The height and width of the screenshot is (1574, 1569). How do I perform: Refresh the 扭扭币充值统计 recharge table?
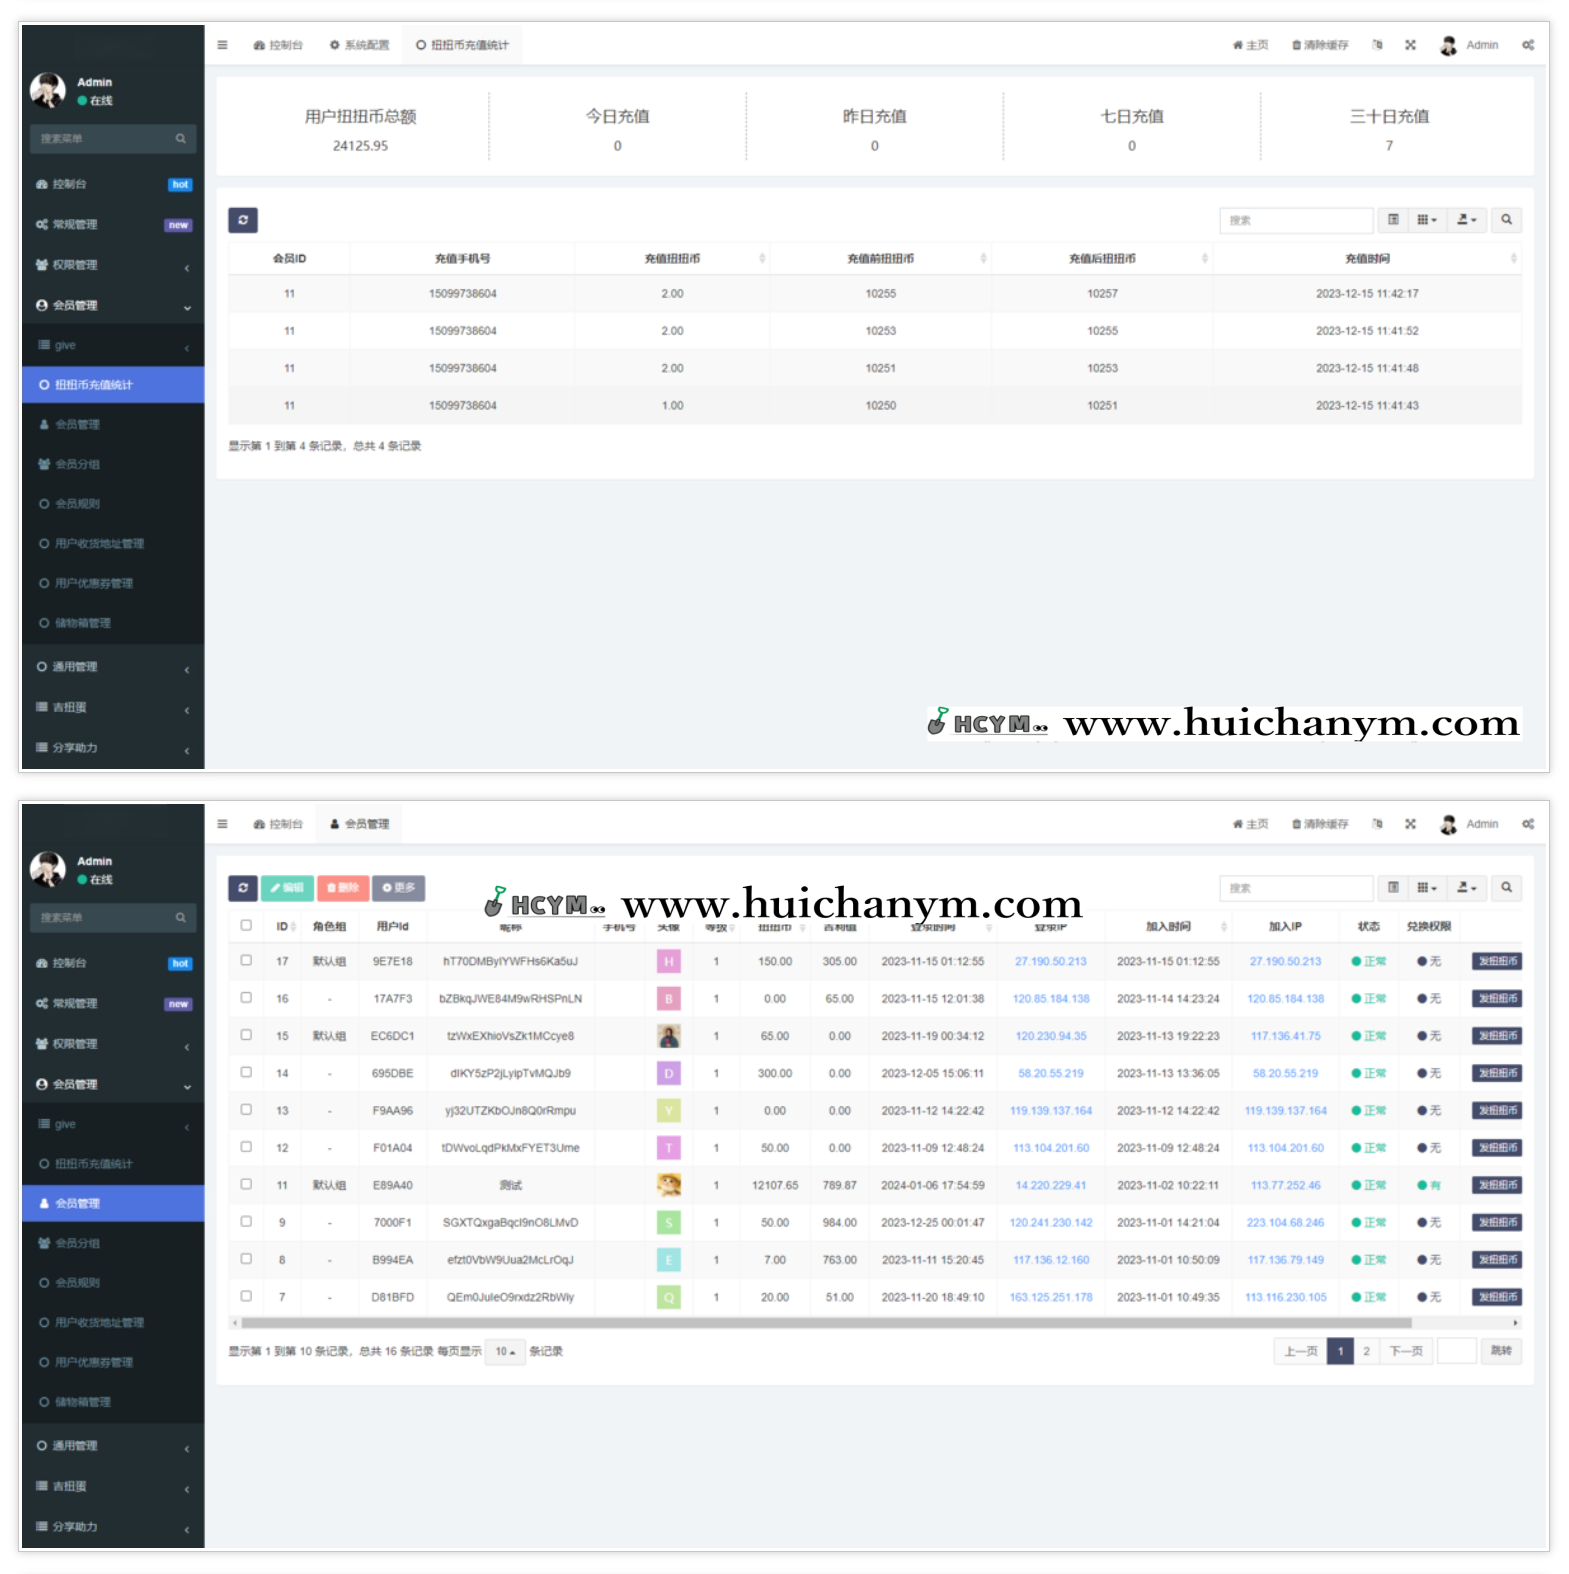pos(243,220)
